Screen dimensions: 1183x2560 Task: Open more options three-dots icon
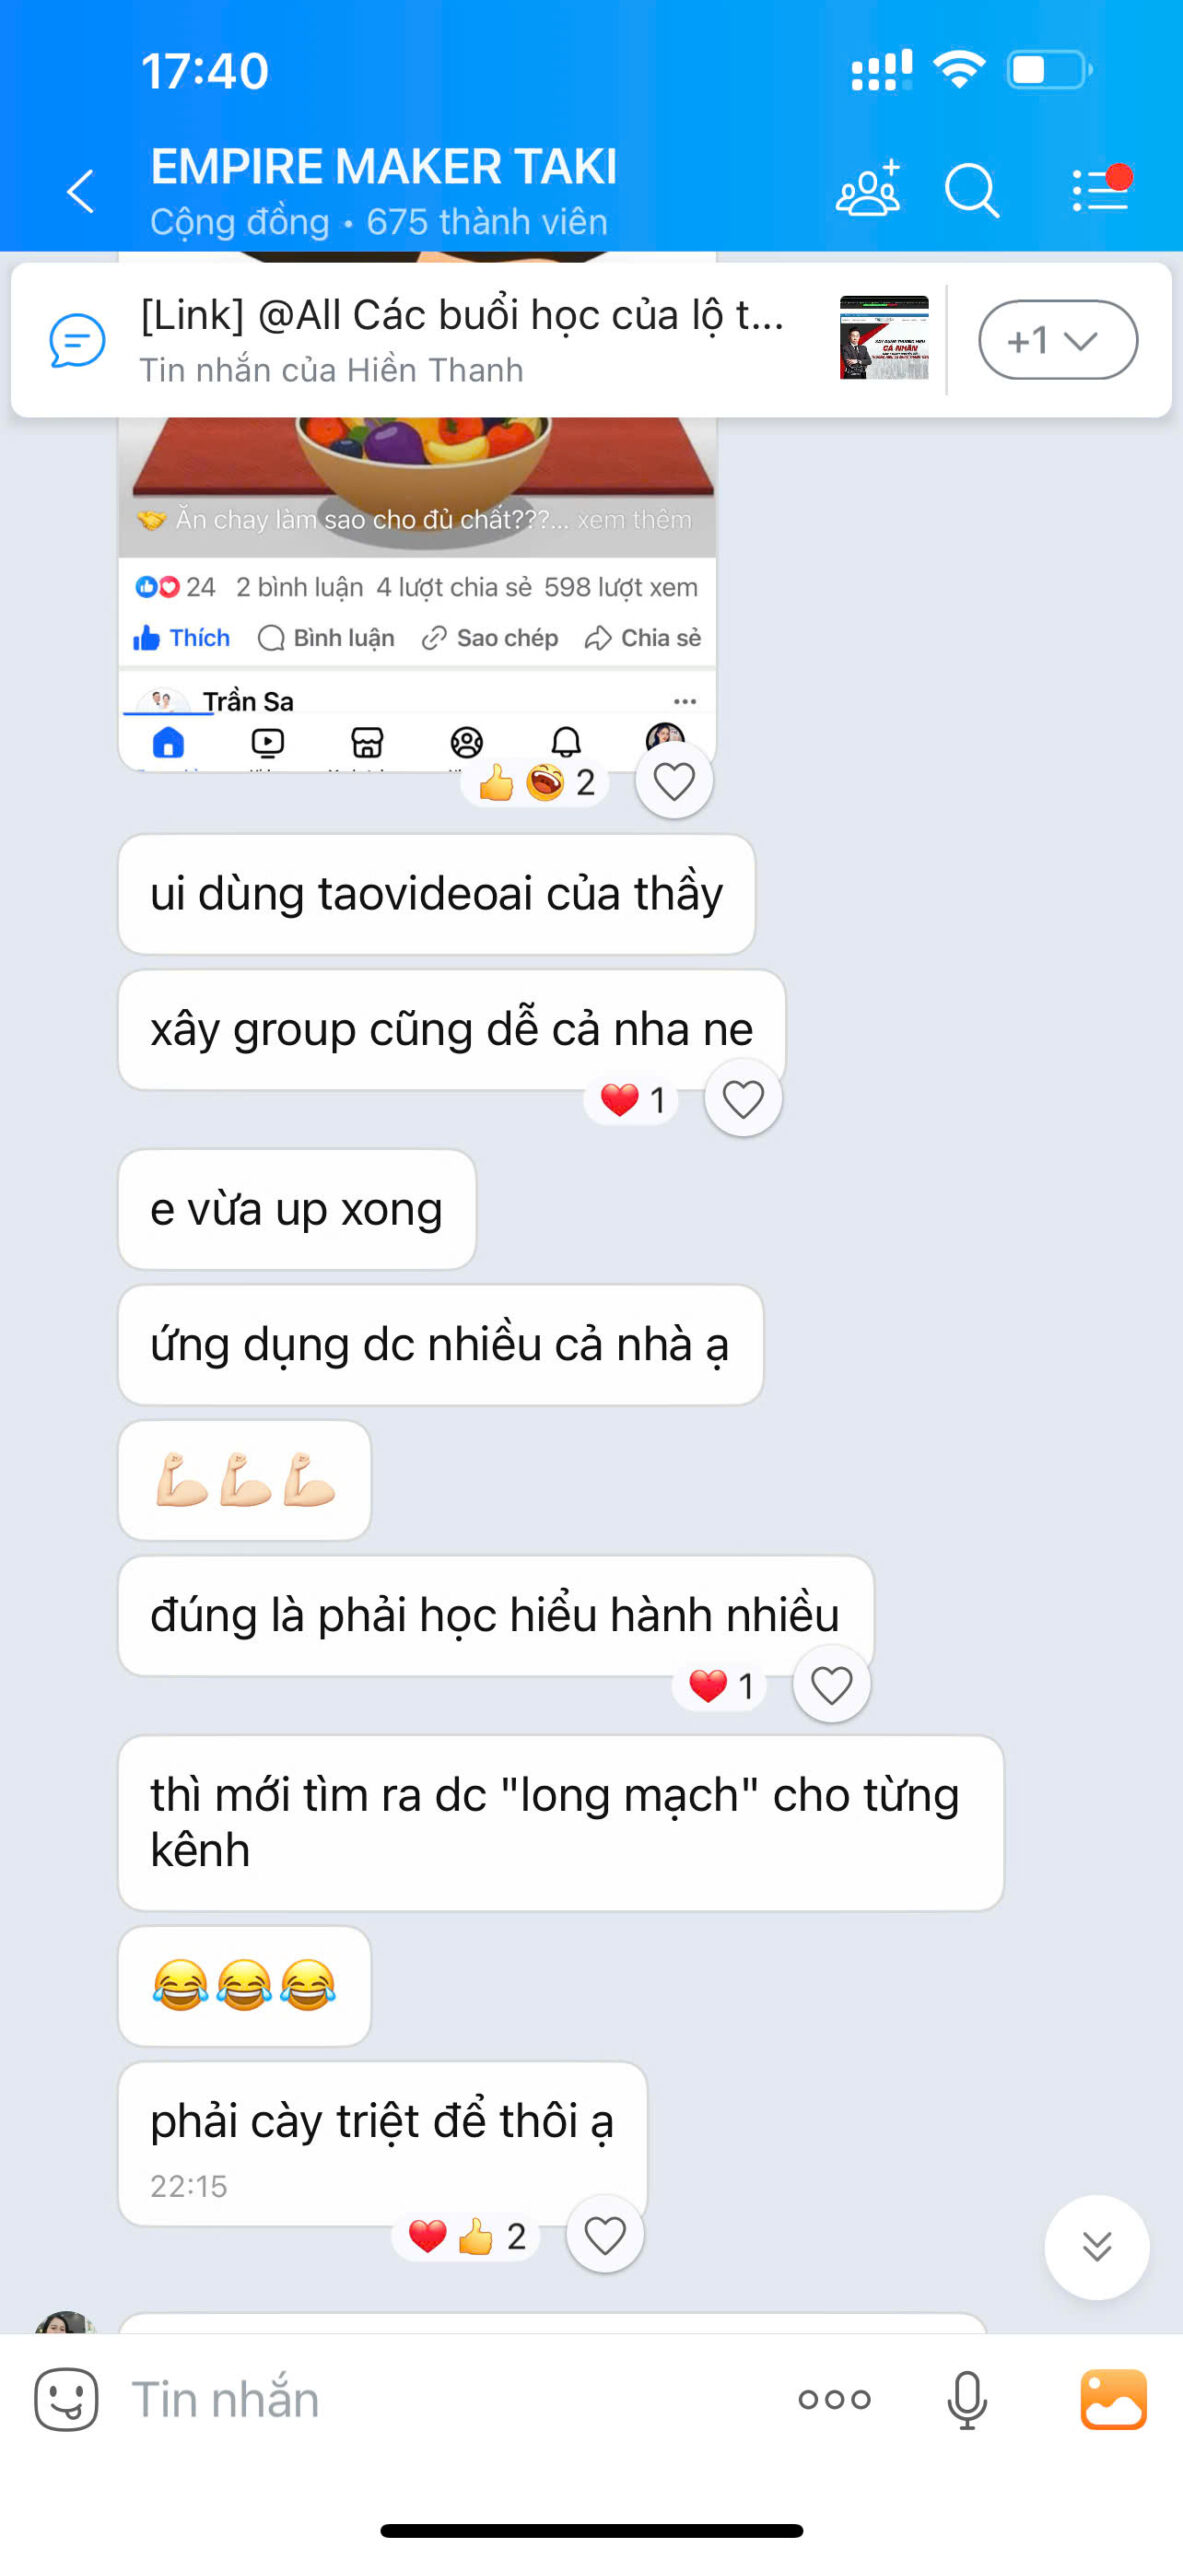834,2397
